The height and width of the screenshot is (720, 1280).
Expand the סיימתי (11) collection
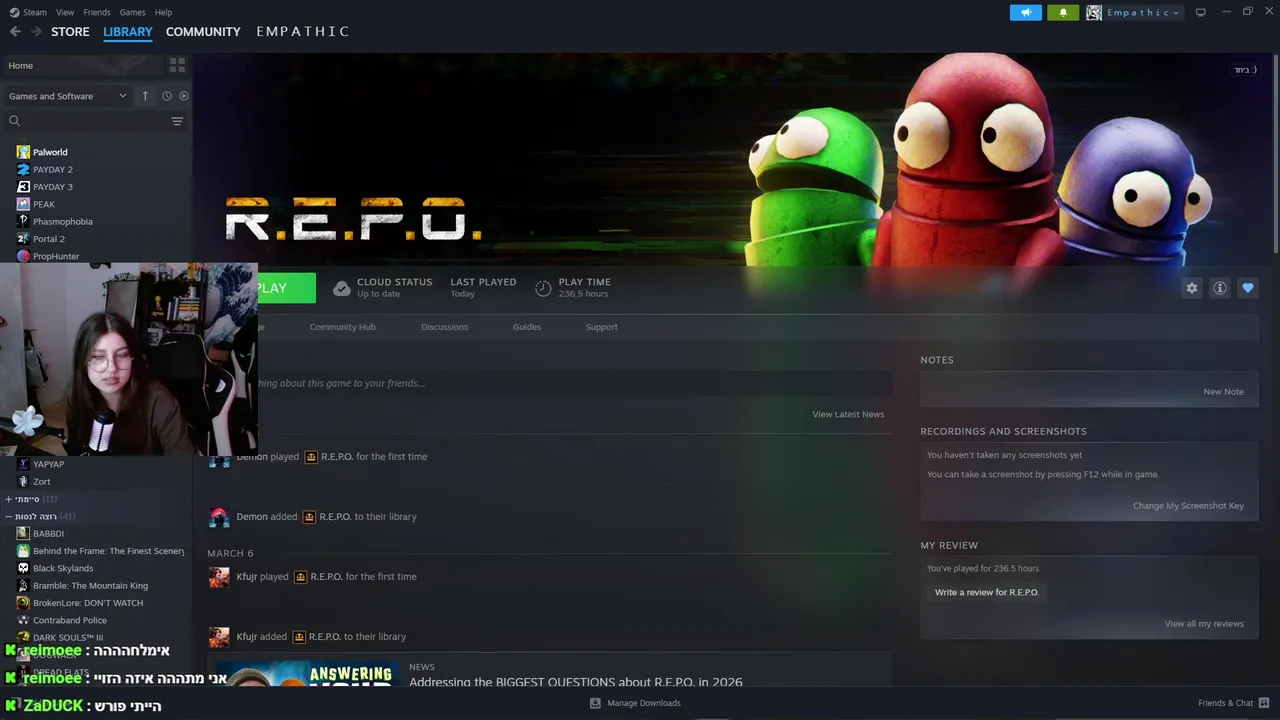[30, 499]
